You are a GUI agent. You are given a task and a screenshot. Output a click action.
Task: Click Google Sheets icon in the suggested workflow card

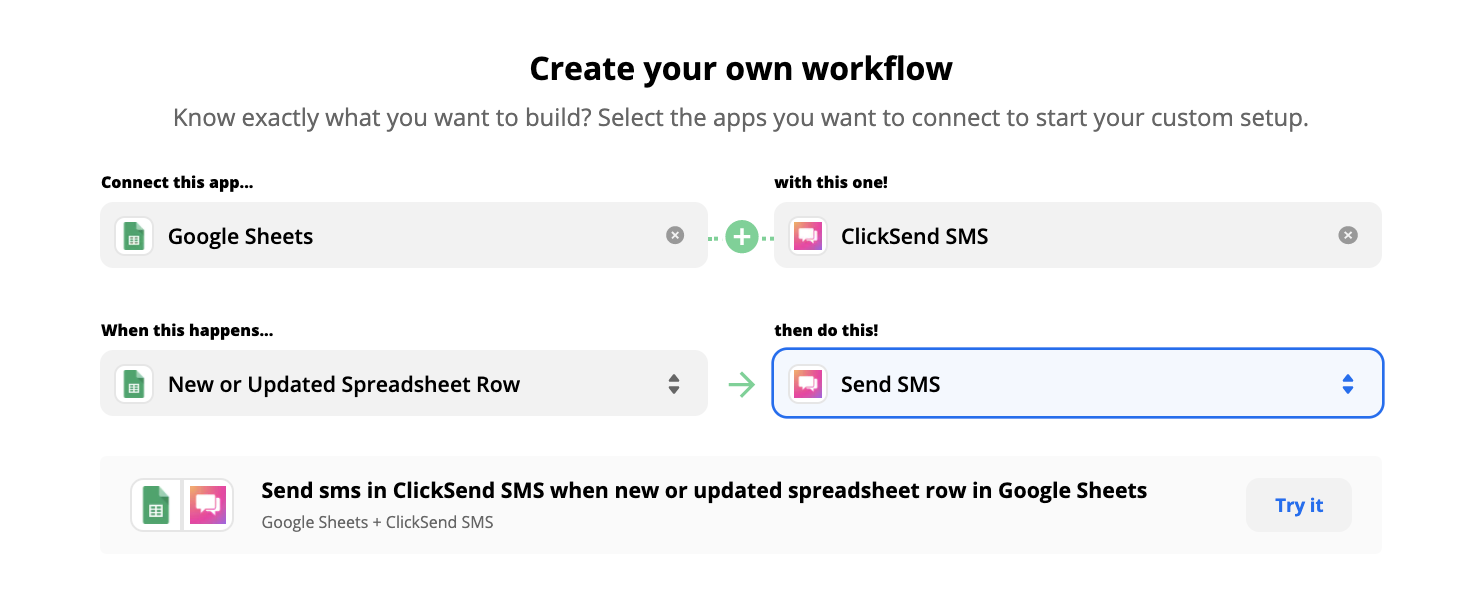pyautogui.click(x=156, y=505)
